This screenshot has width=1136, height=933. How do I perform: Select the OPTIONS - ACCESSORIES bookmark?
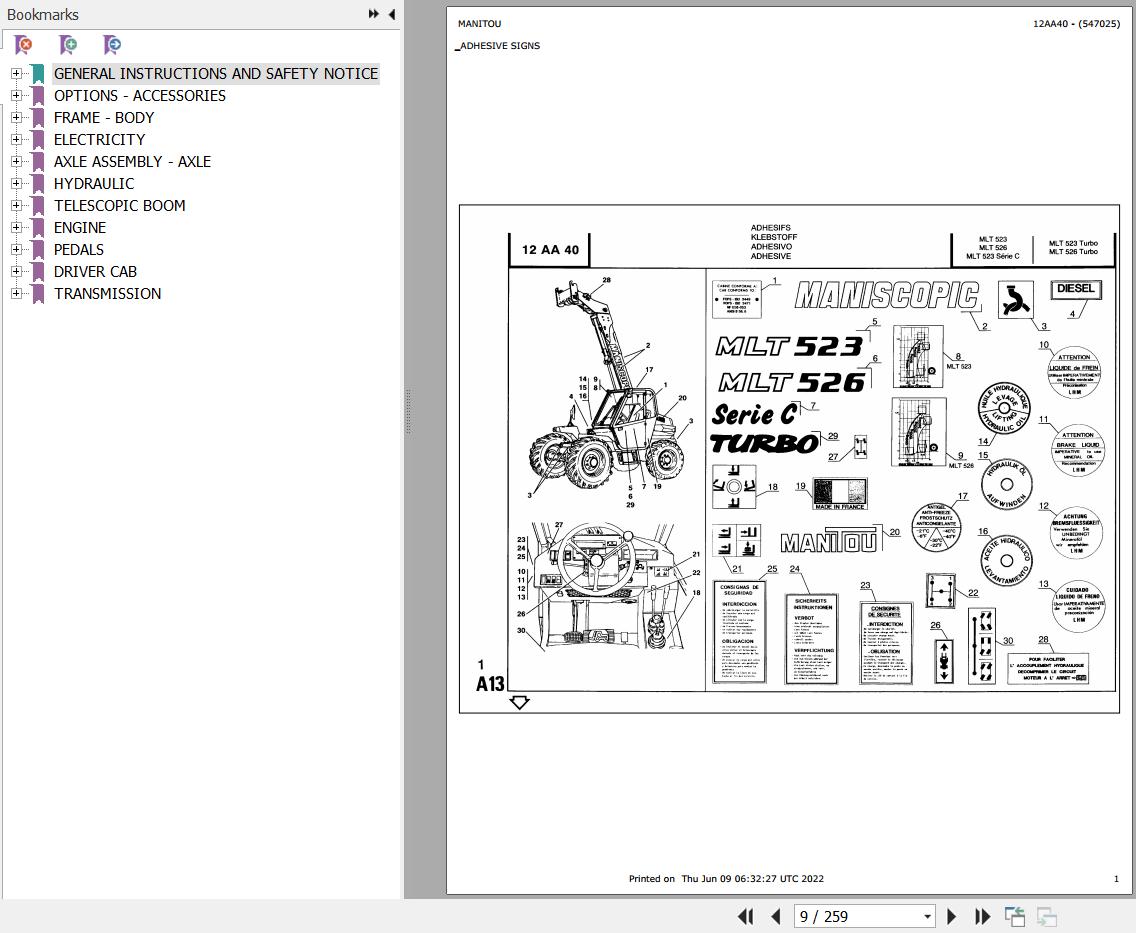coord(139,95)
